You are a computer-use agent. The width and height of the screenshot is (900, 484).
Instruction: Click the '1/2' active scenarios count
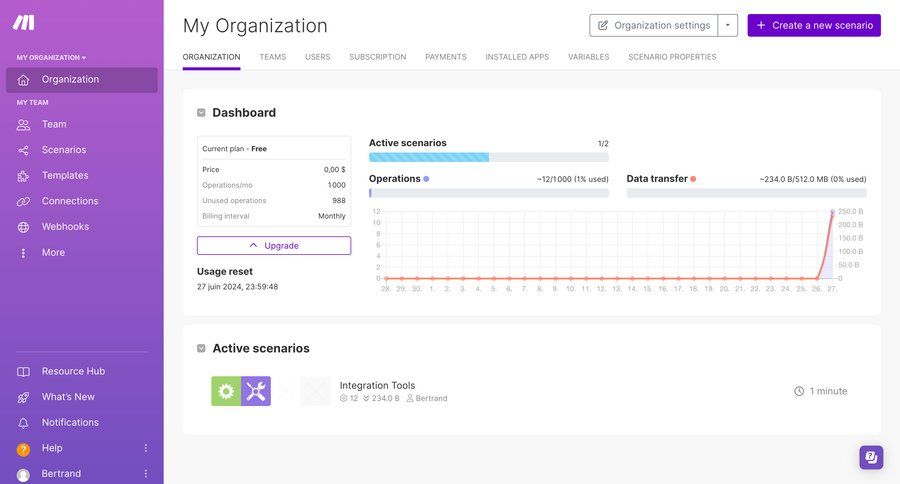tap(603, 144)
